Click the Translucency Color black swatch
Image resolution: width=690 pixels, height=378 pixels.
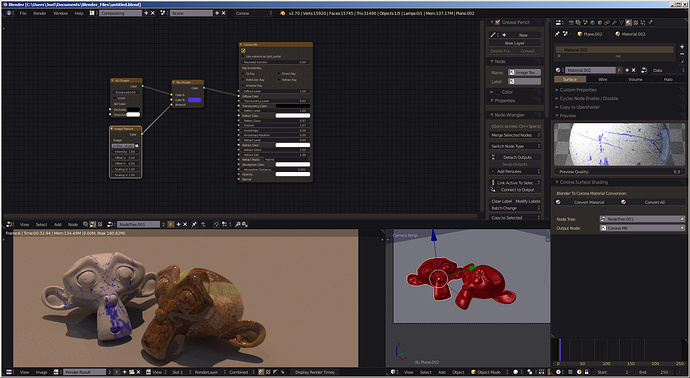(x=293, y=106)
